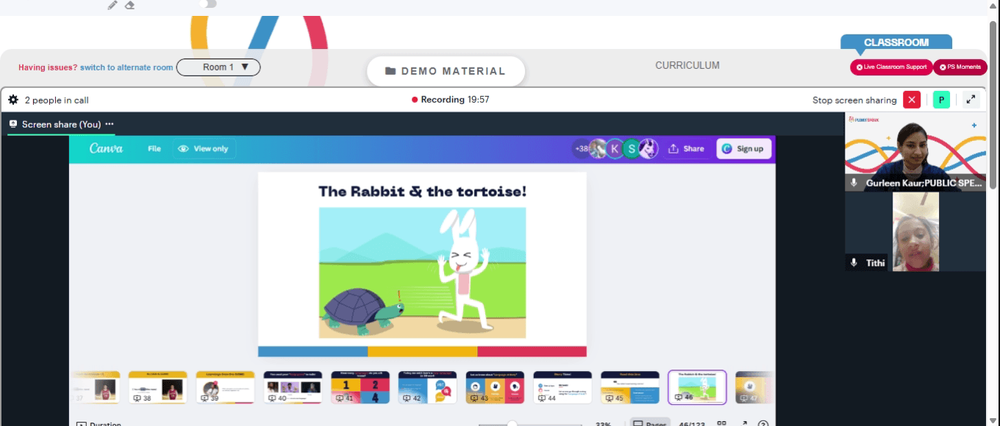Toggle the switch beside the eraser

pyautogui.click(x=208, y=4)
